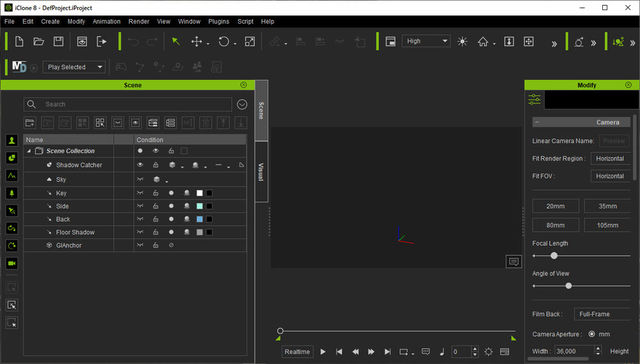The width and height of the screenshot is (640, 364).
Task: Switch to the Visual side tab
Action: click(261, 172)
